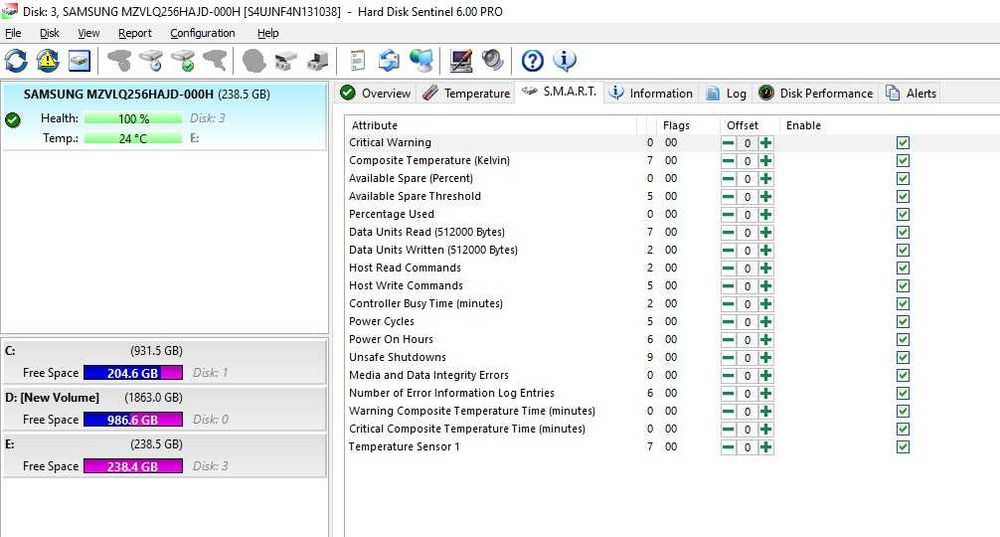Click the D: free space 986.6 GB bar
The width and height of the screenshot is (1000, 537).
pos(133,420)
